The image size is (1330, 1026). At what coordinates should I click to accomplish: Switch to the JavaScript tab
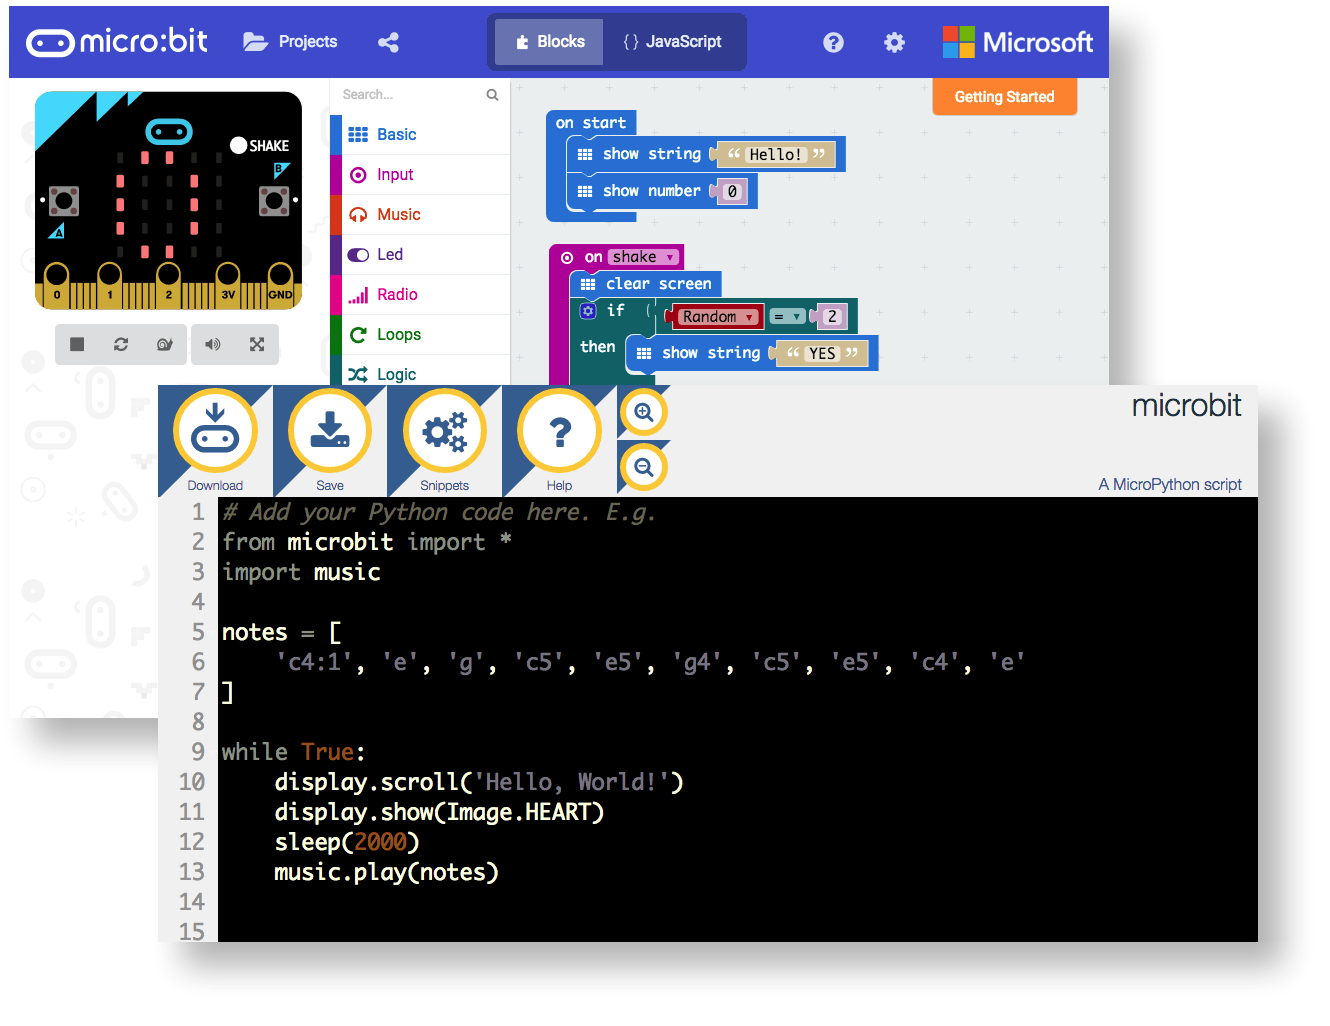click(672, 42)
